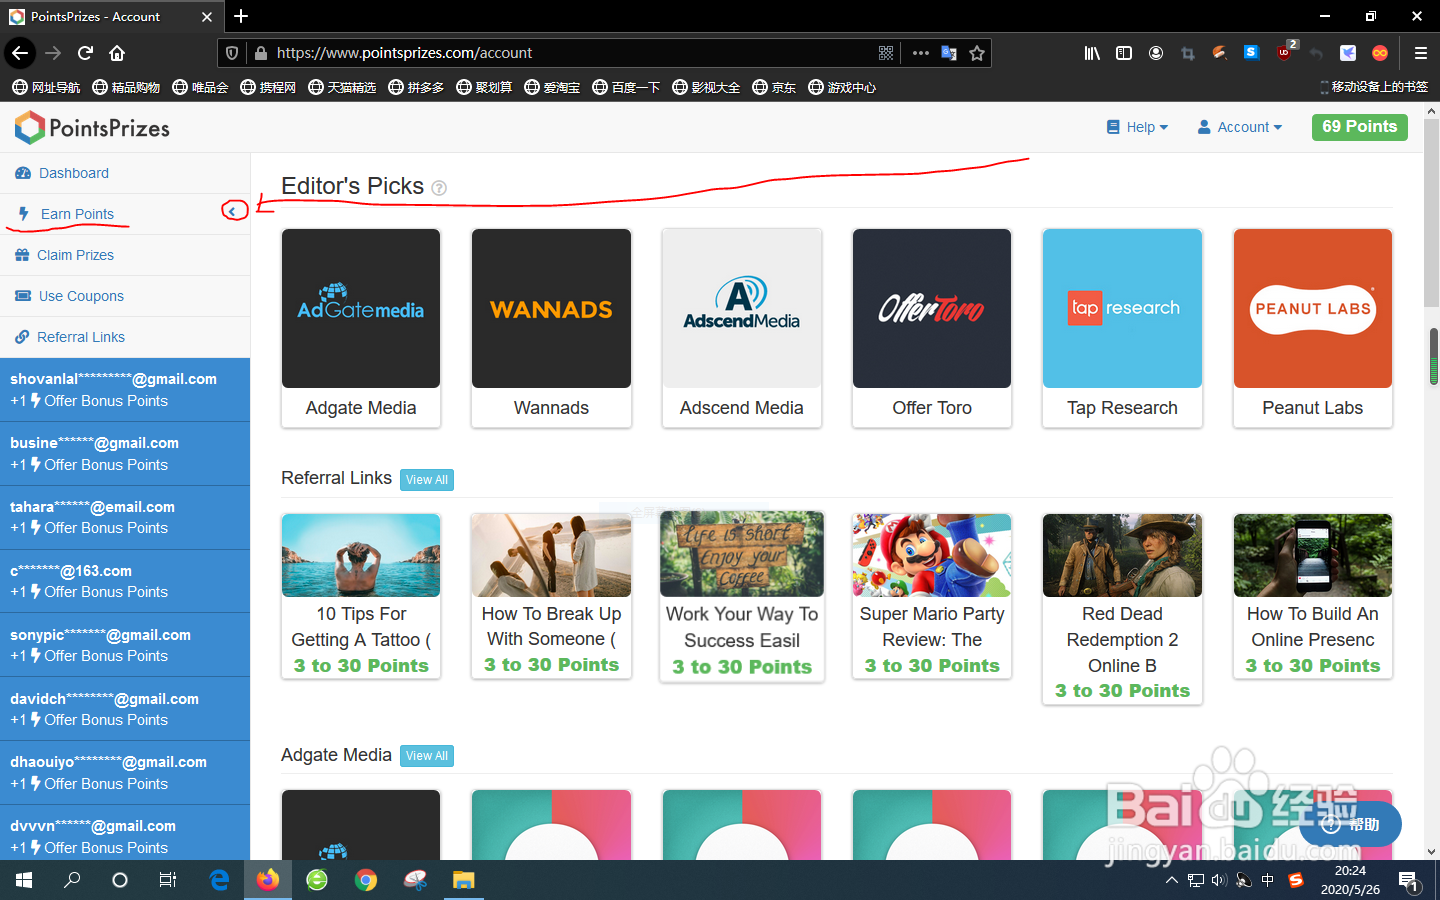
Task: Open the Super Mario Party Review card
Action: tap(932, 597)
